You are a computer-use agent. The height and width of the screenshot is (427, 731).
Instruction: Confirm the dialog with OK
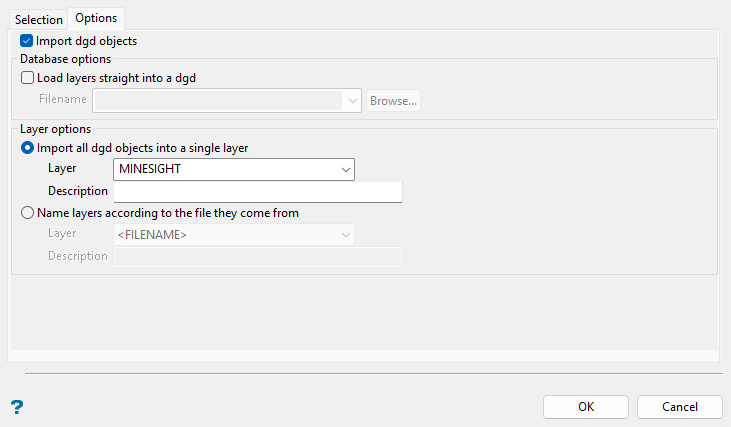point(586,407)
